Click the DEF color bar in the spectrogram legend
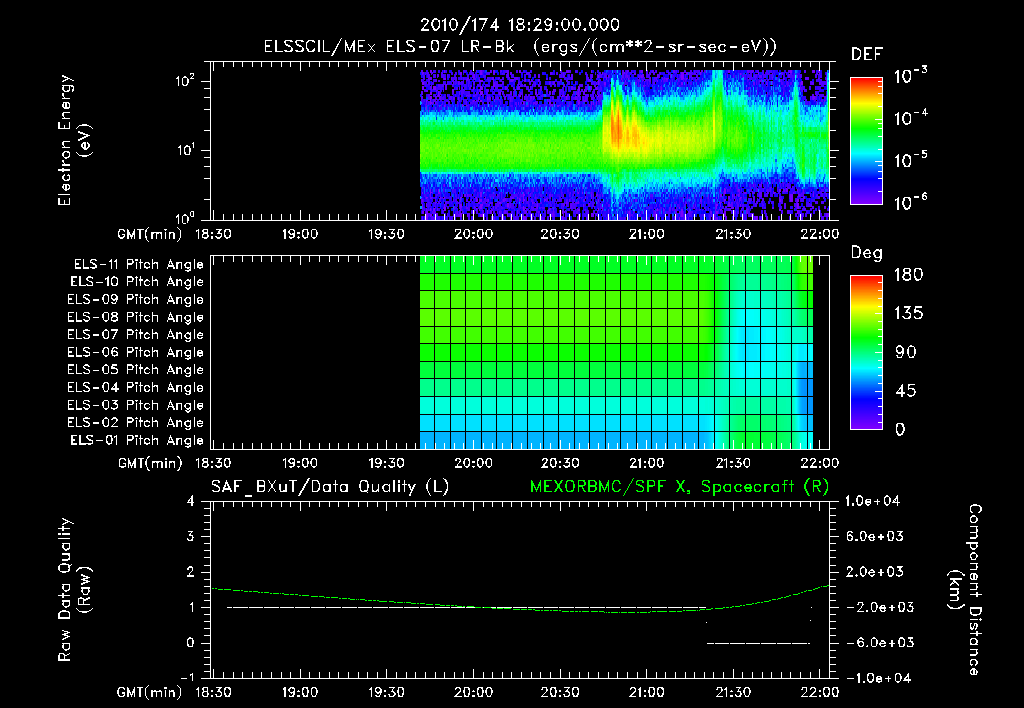 click(866, 141)
